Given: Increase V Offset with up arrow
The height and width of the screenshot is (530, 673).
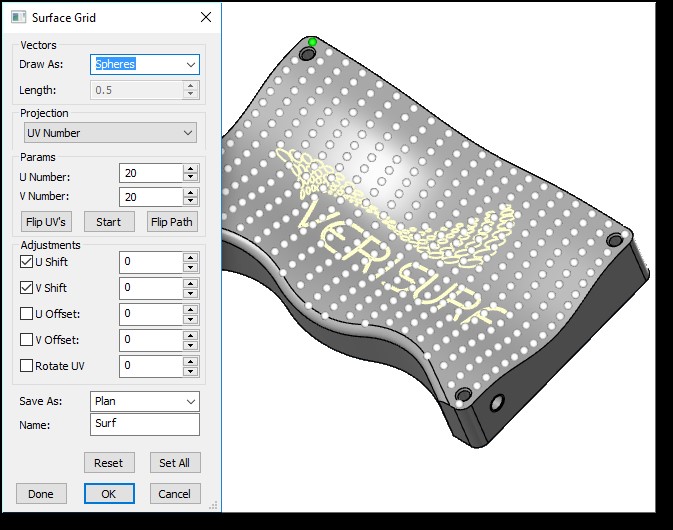Looking at the screenshot, I should pyautogui.click(x=191, y=335).
